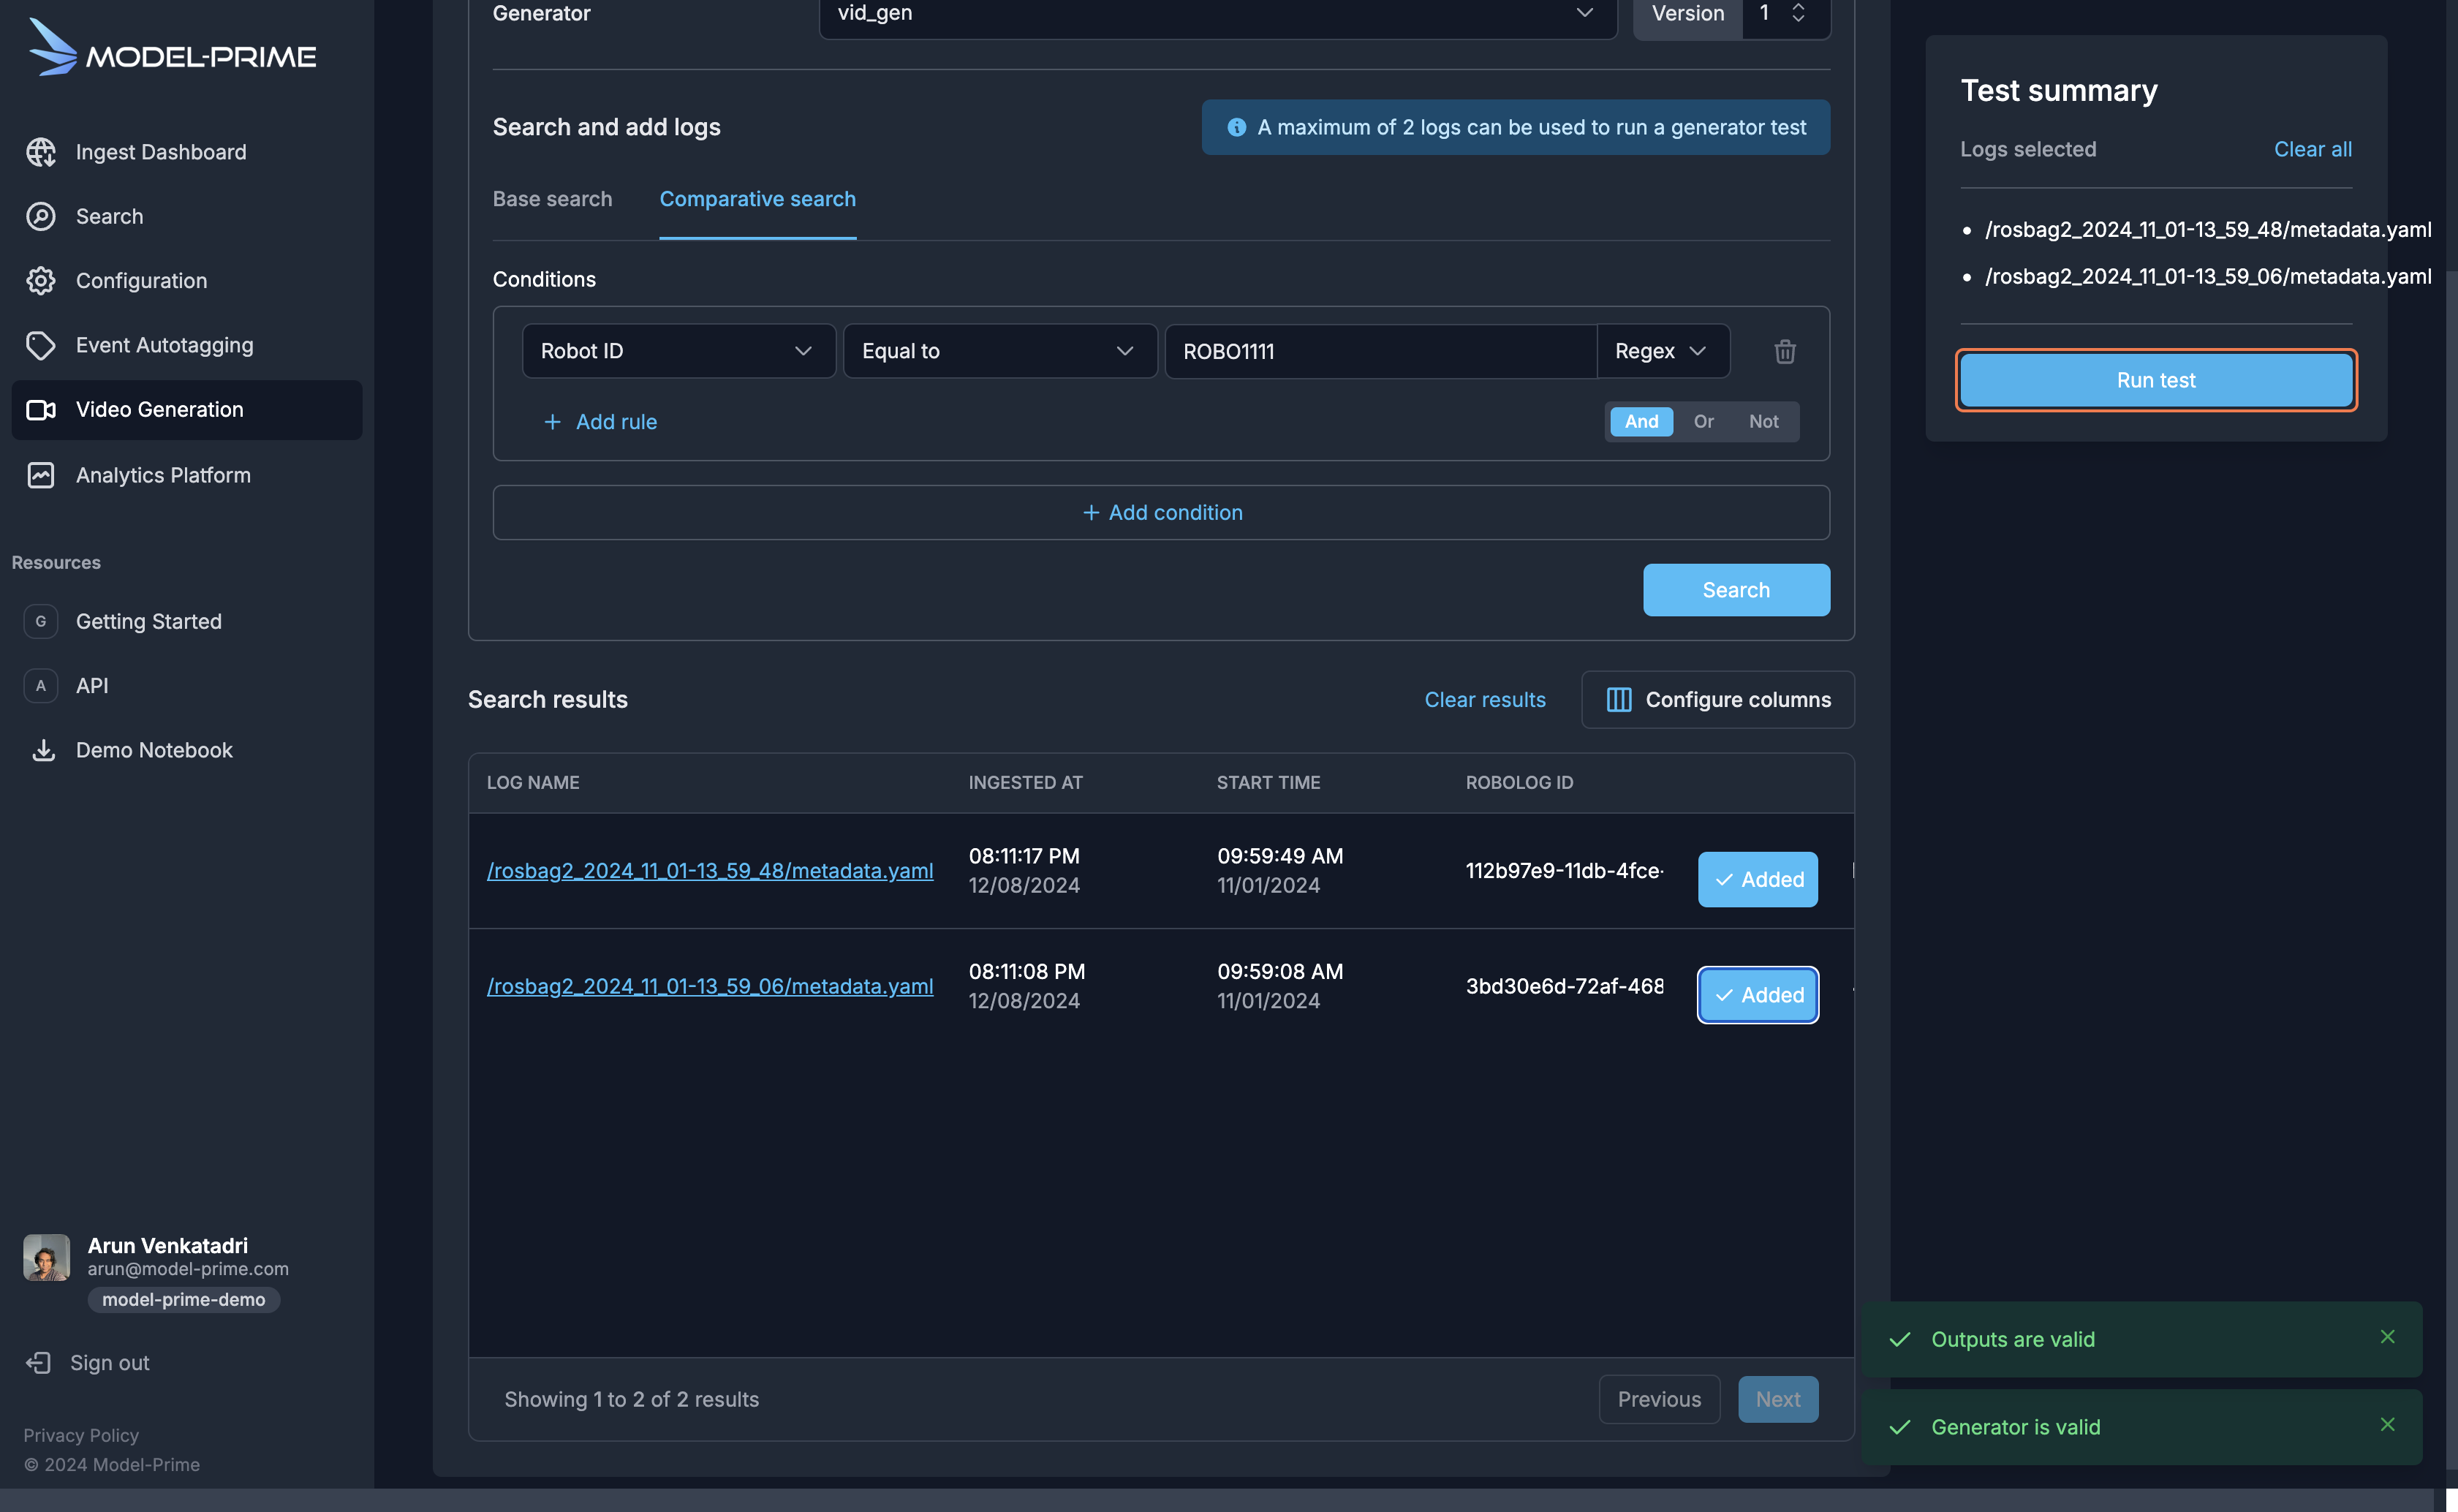This screenshot has width=2458, height=1512.
Task: Open the Robot ID field dropdown
Action: (x=679, y=351)
